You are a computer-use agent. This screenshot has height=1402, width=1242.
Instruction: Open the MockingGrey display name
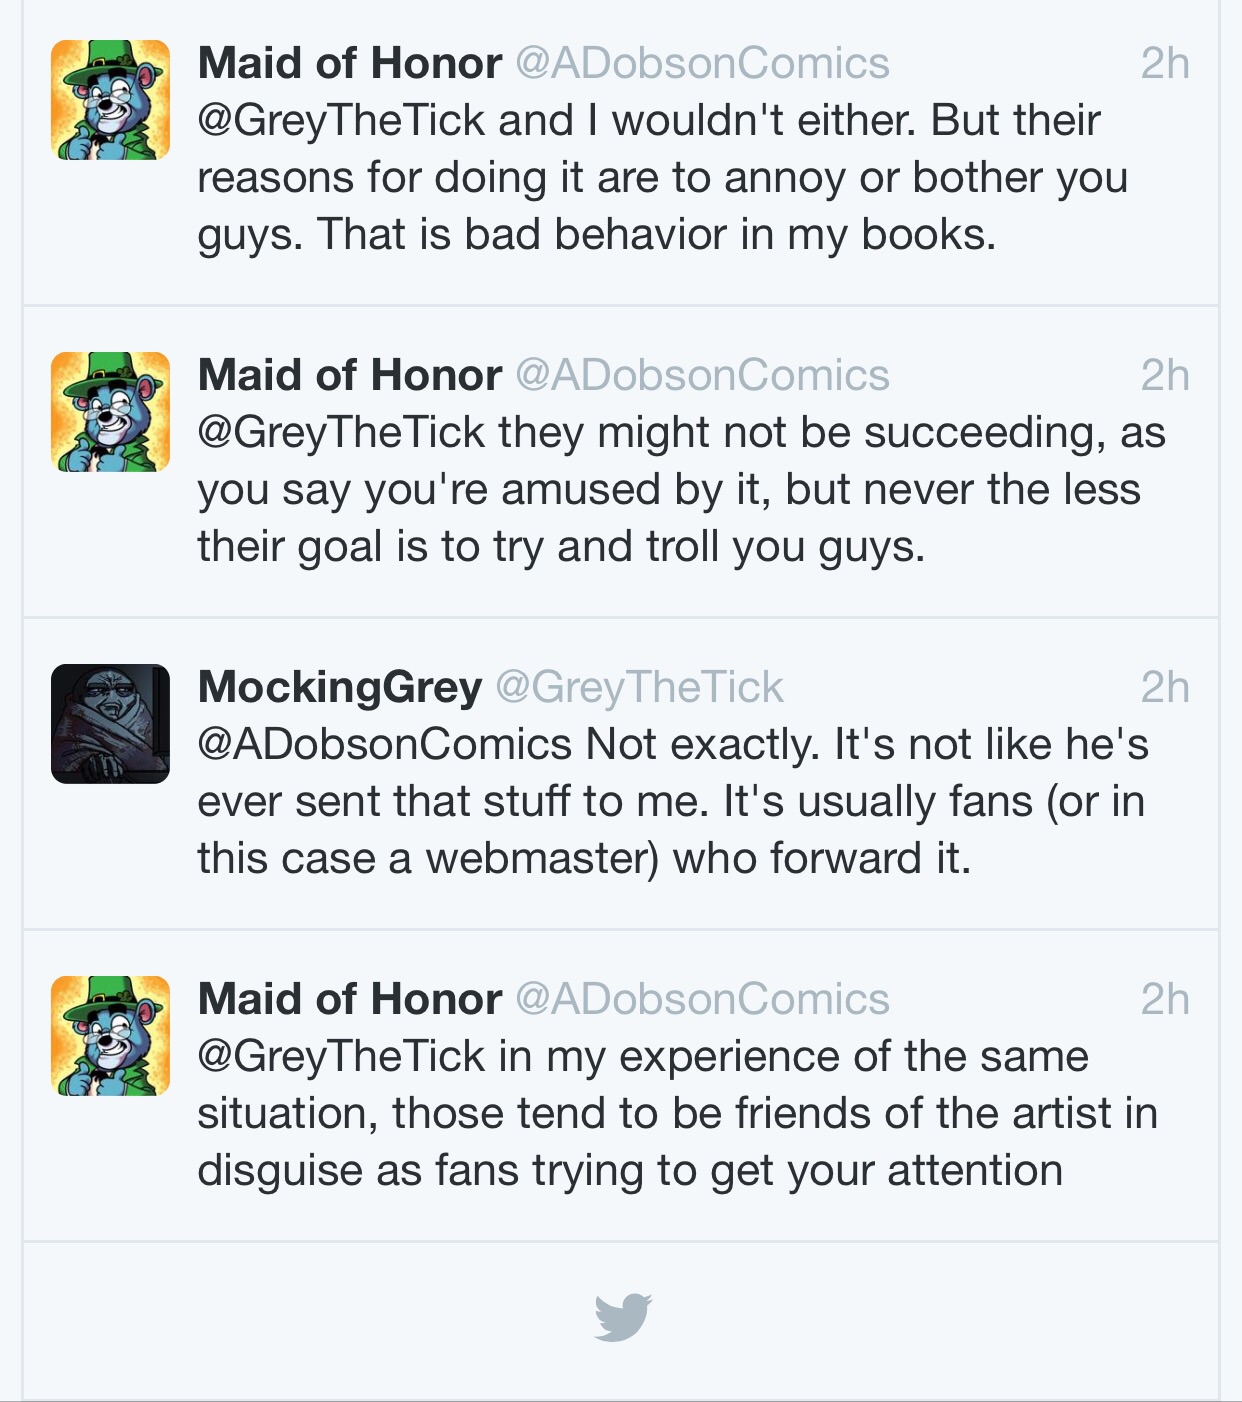point(340,688)
